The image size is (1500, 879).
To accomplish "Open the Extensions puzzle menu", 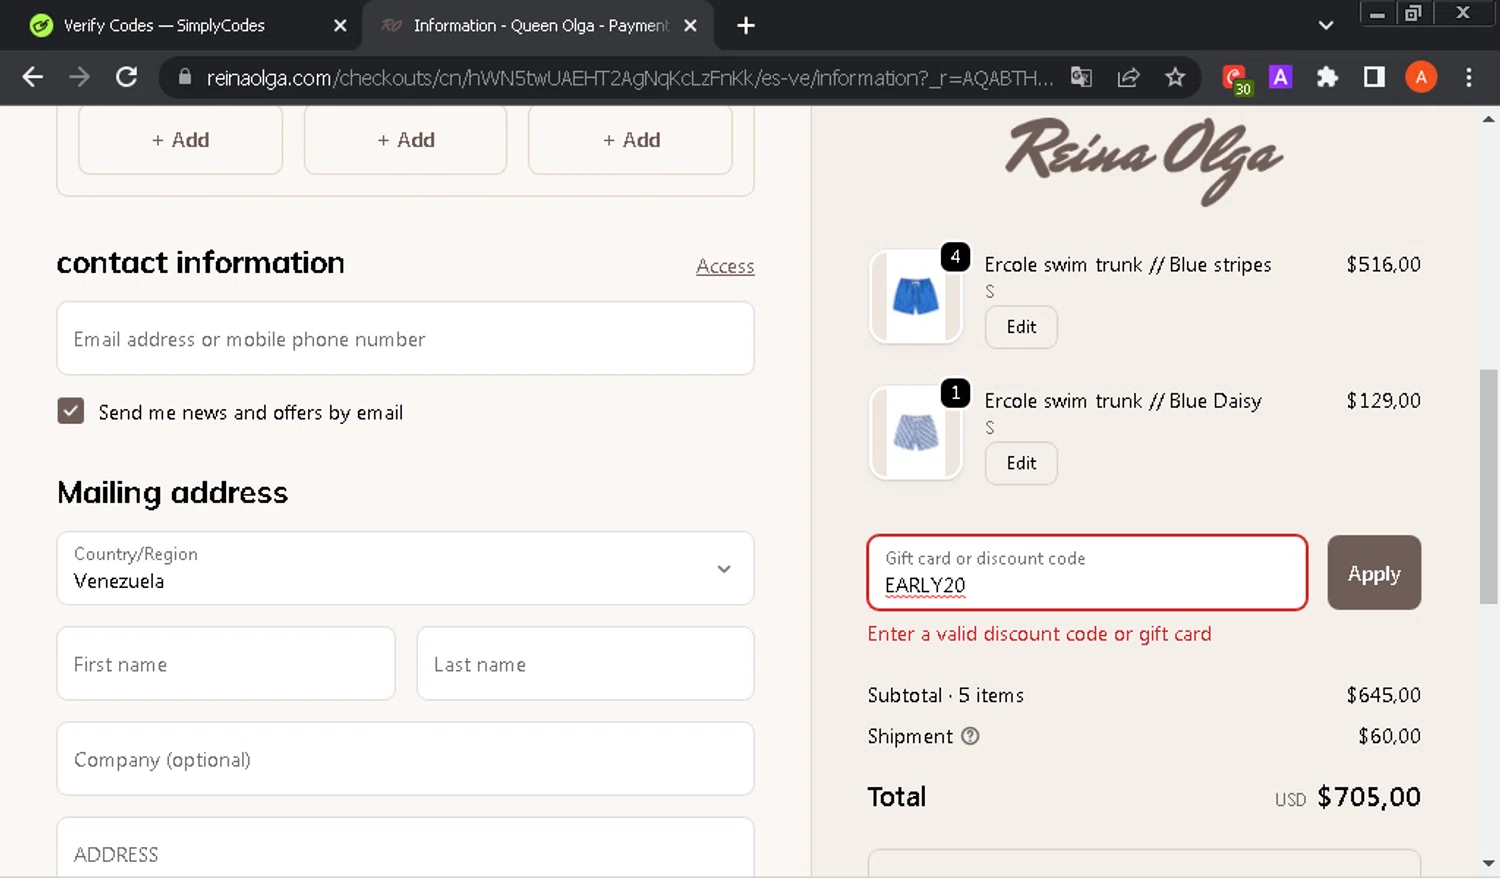I will (x=1327, y=77).
